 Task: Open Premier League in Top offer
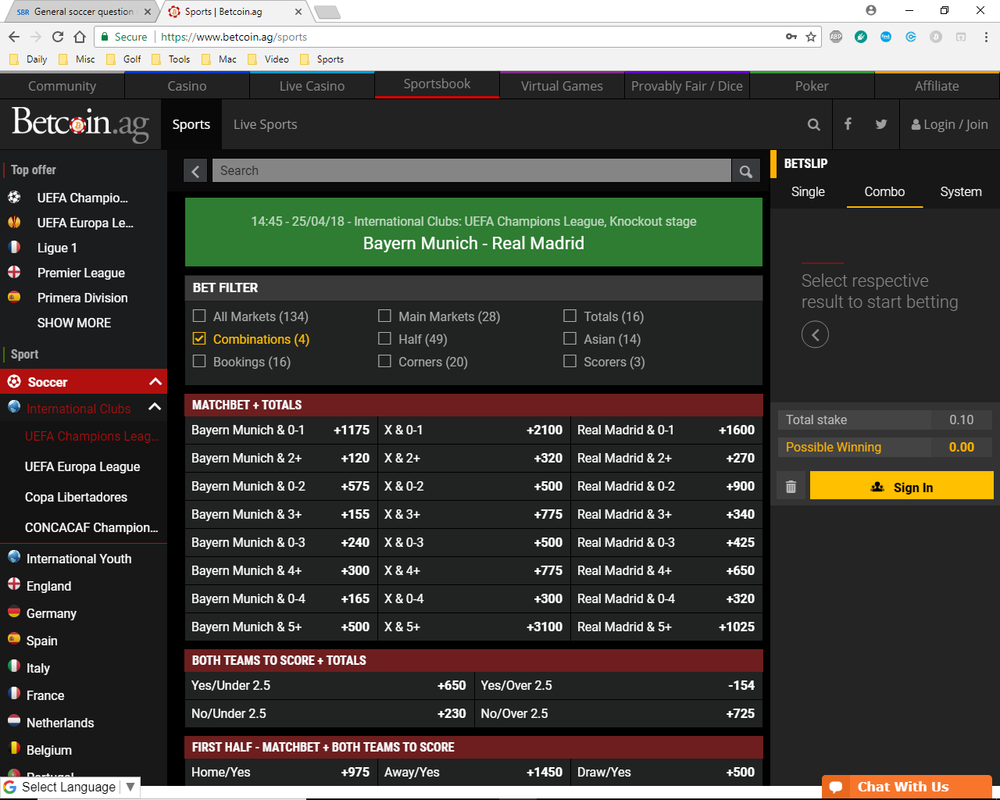click(81, 272)
